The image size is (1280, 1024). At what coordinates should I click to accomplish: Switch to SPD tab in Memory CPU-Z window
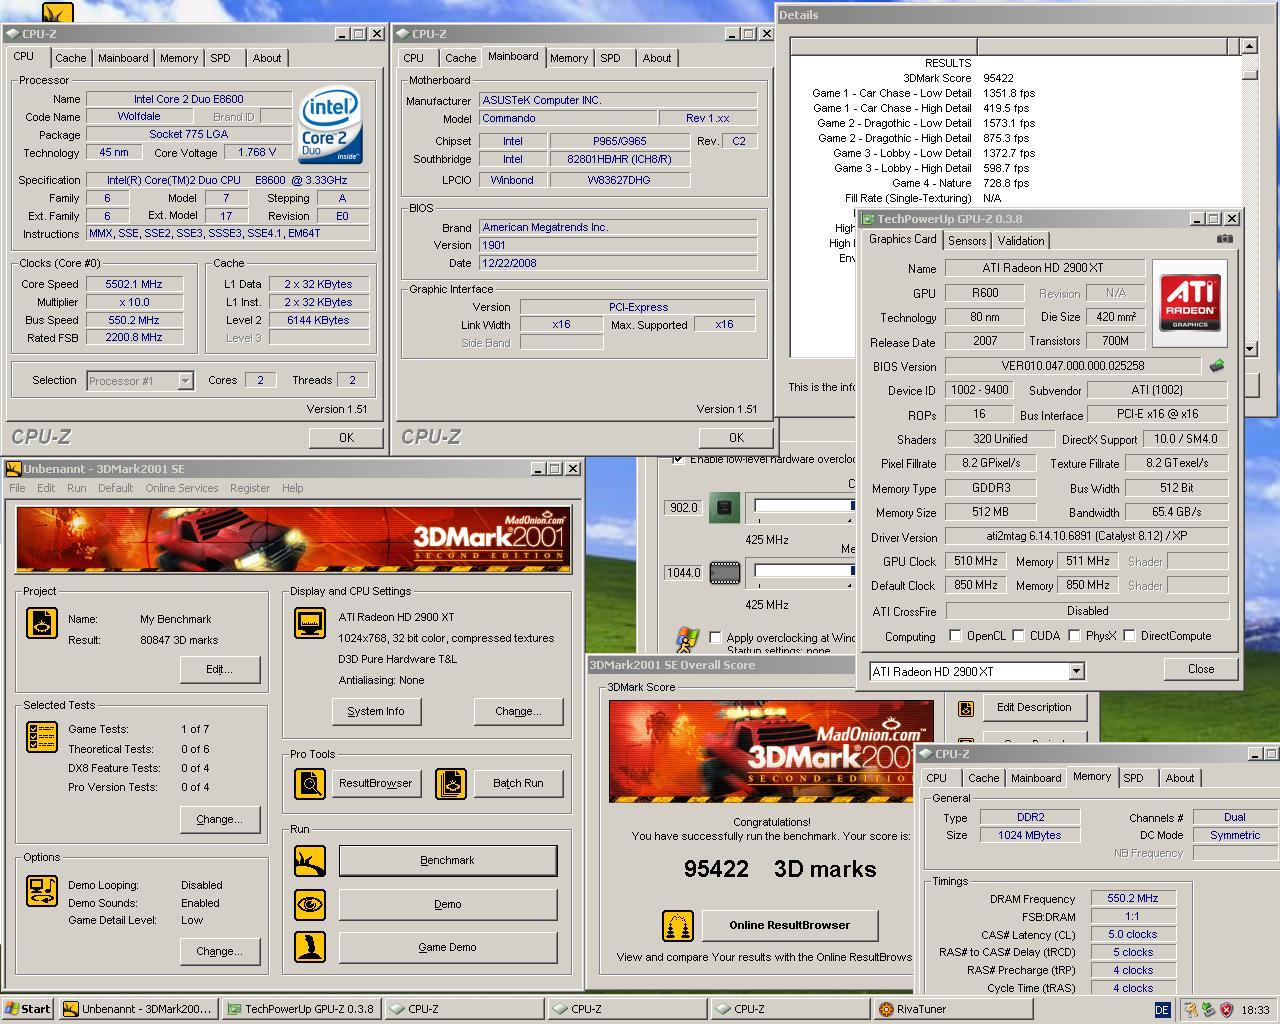[1133, 778]
